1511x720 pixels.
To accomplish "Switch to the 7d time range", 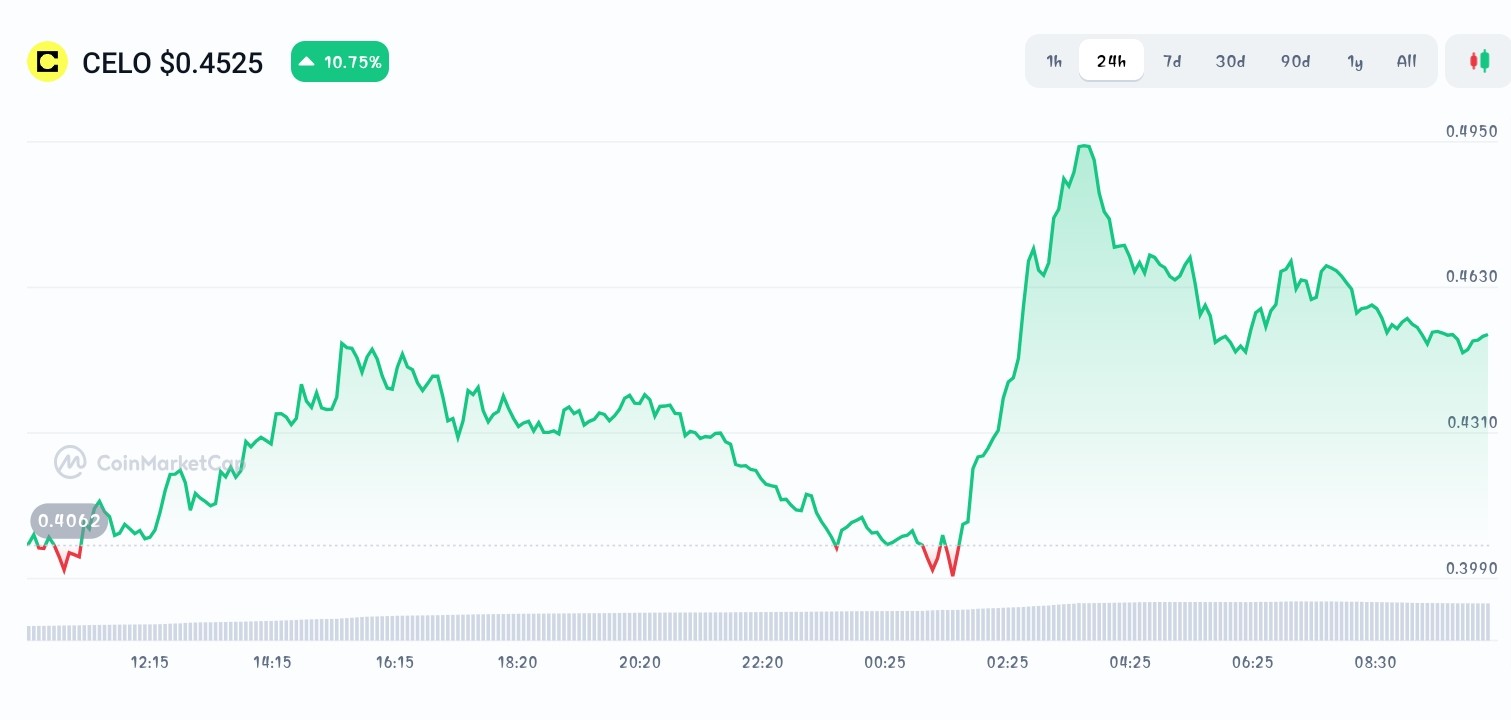I will tap(1171, 61).
